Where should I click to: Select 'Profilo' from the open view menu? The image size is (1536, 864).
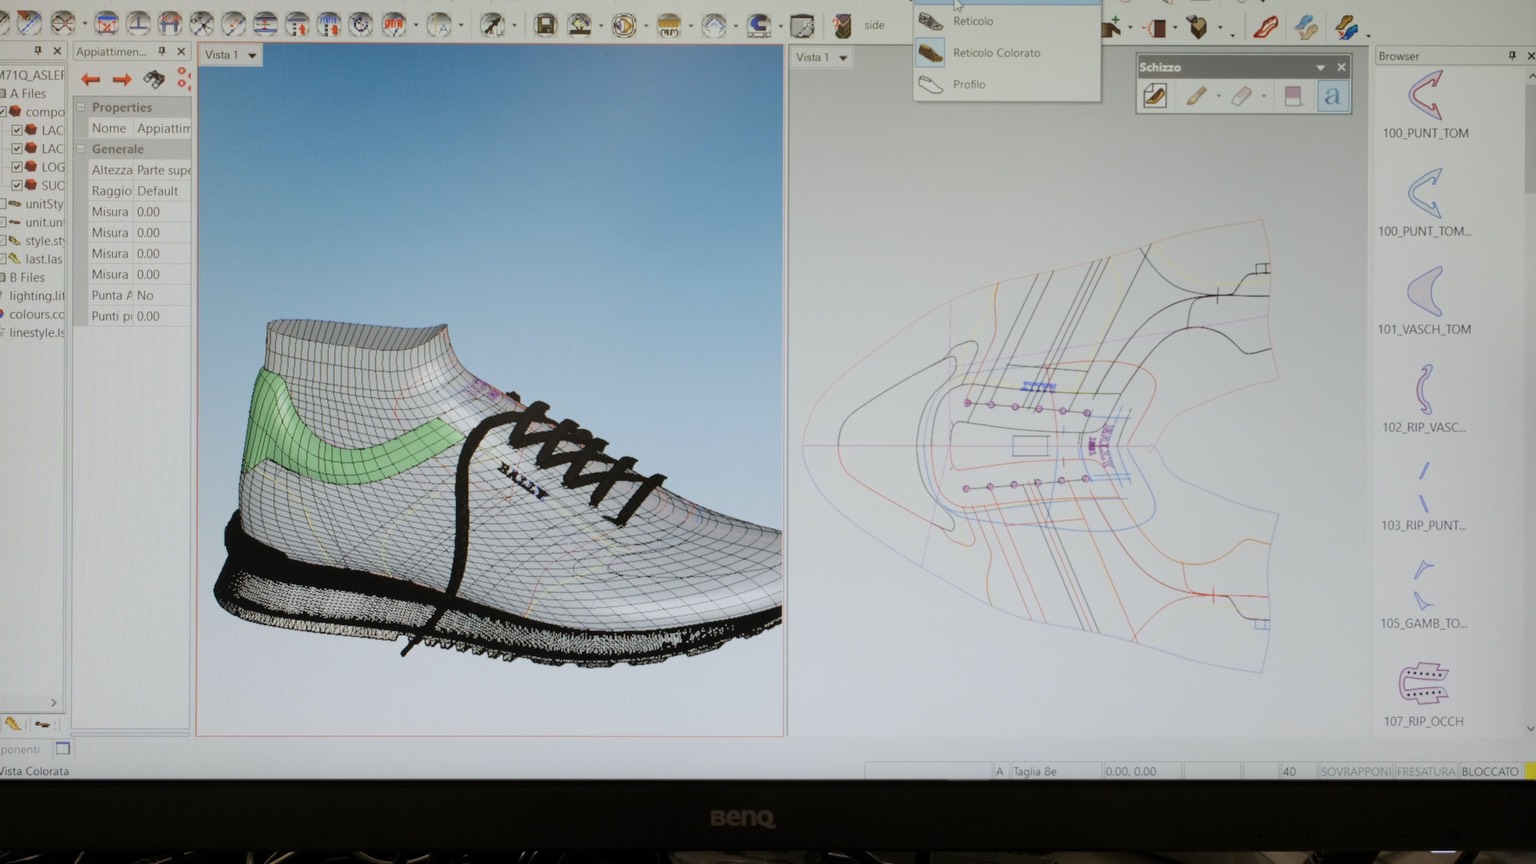click(967, 84)
